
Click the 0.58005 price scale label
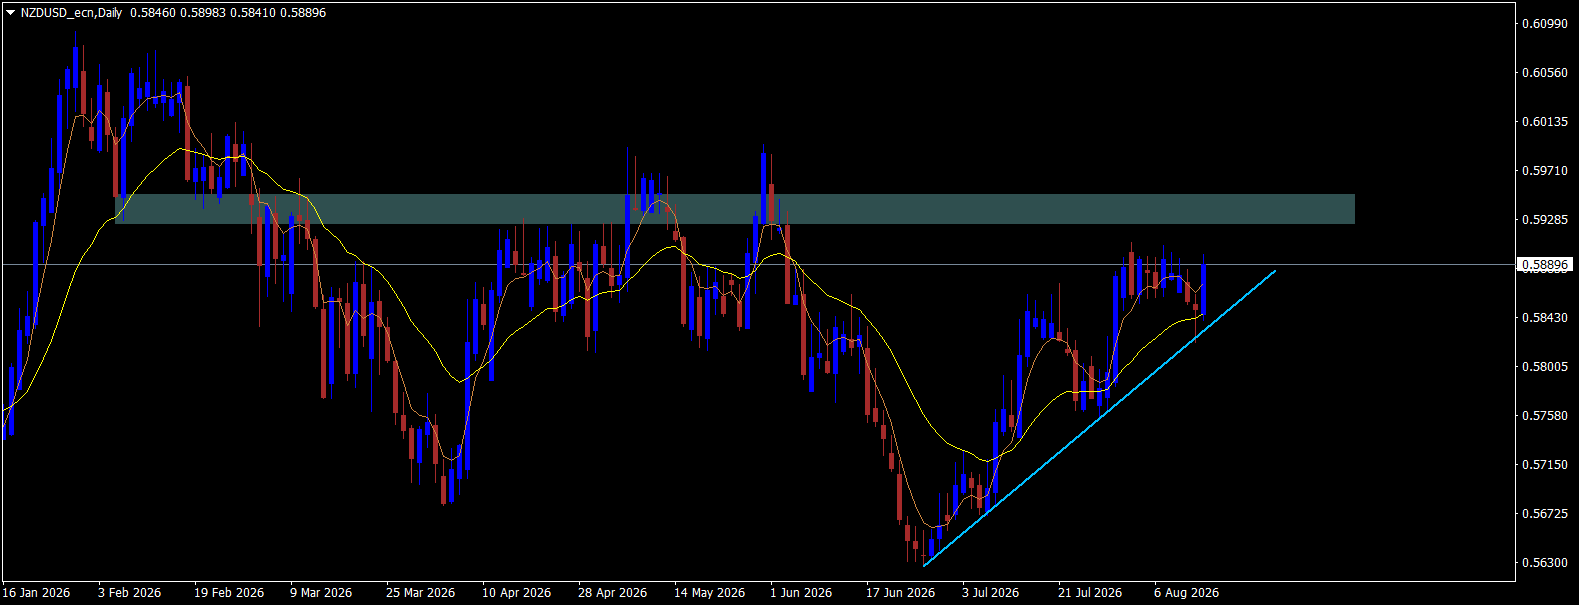[x=1544, y=367]
